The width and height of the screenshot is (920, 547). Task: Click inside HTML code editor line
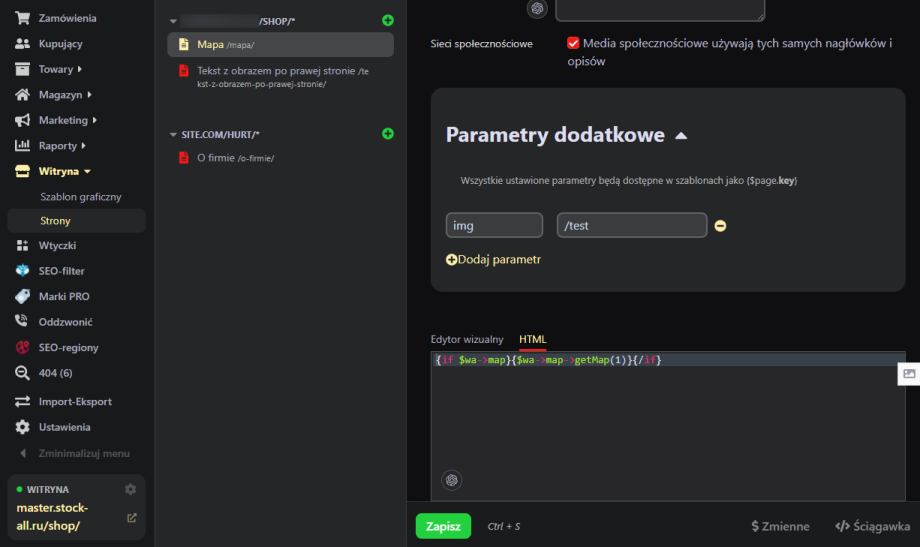(x=668, y=360)
